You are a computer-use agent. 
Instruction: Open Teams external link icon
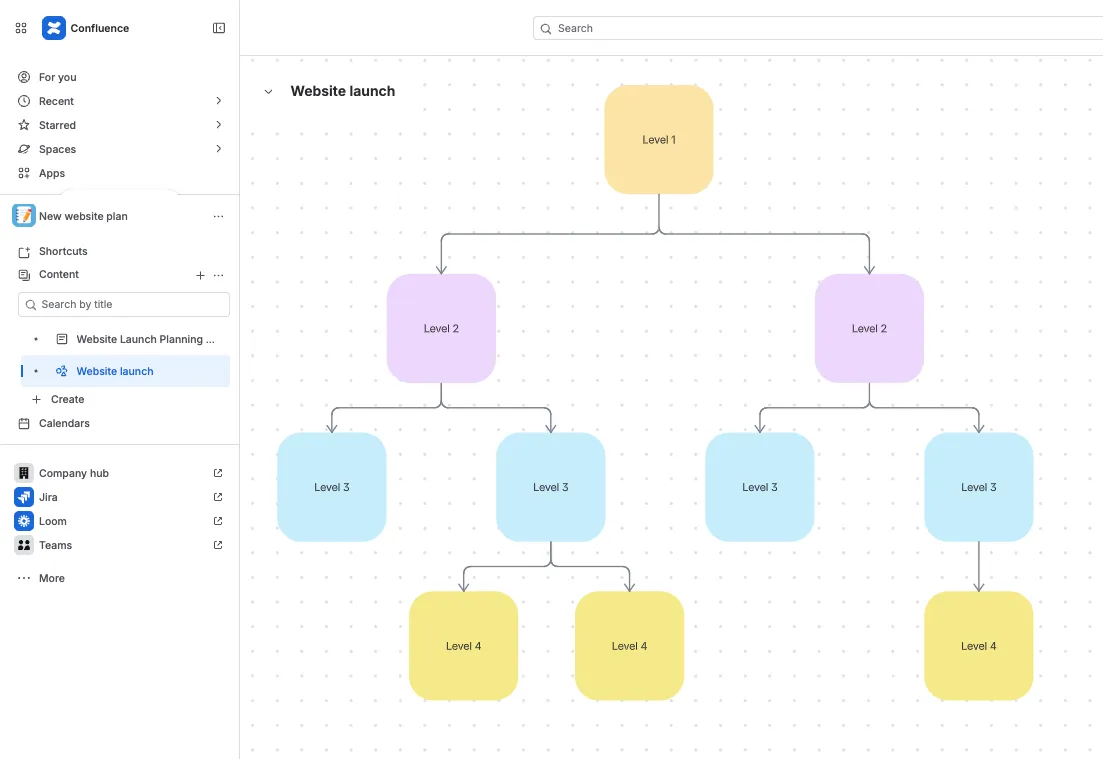pos(218,545)
